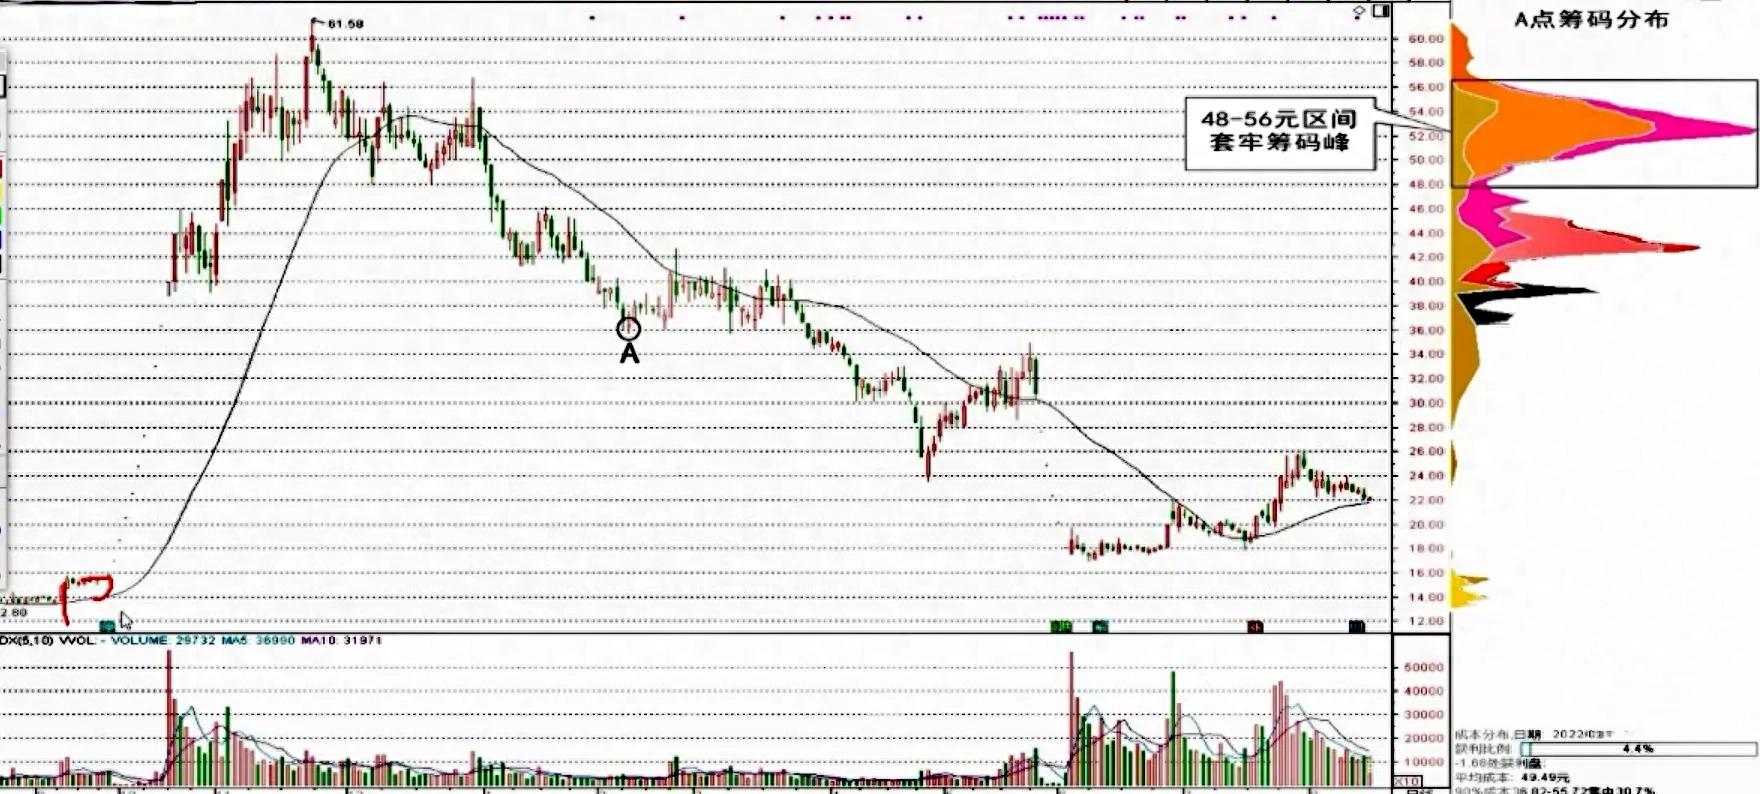Click the teal info marker beside the green one

(x=1099, y=626)
